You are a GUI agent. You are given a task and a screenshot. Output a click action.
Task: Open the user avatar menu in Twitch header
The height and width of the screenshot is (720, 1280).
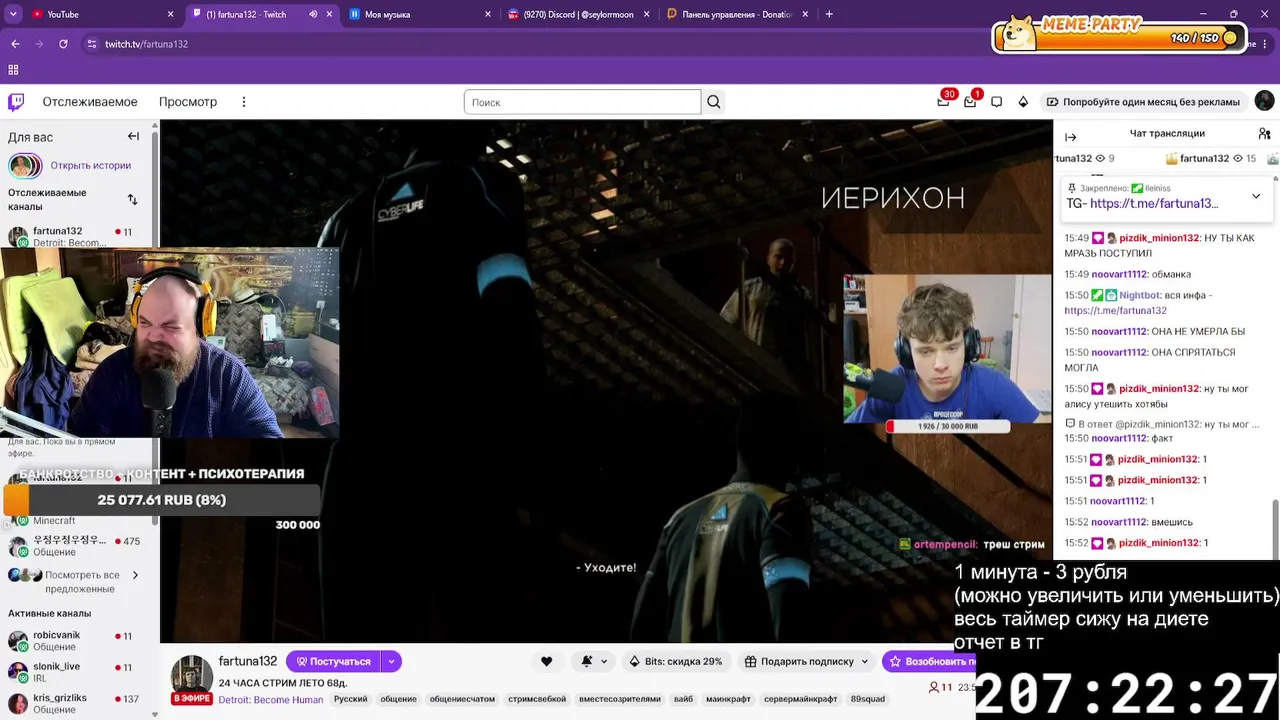[x=1264, y=101]
